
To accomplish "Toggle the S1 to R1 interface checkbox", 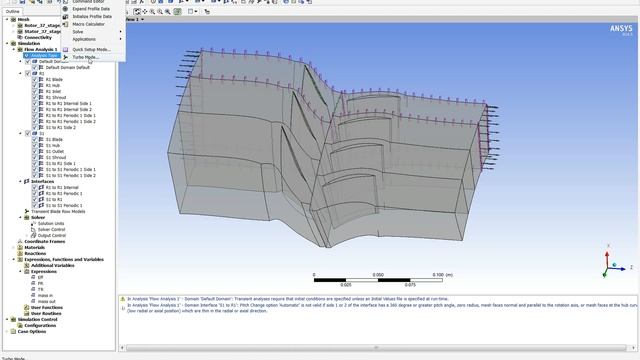I will pos(35,199).
